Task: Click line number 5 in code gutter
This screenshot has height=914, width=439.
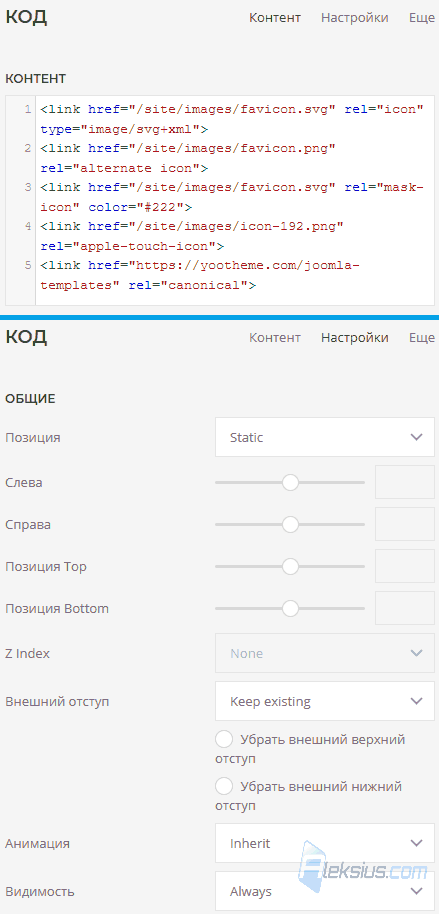Action: [x=27, y=266]
